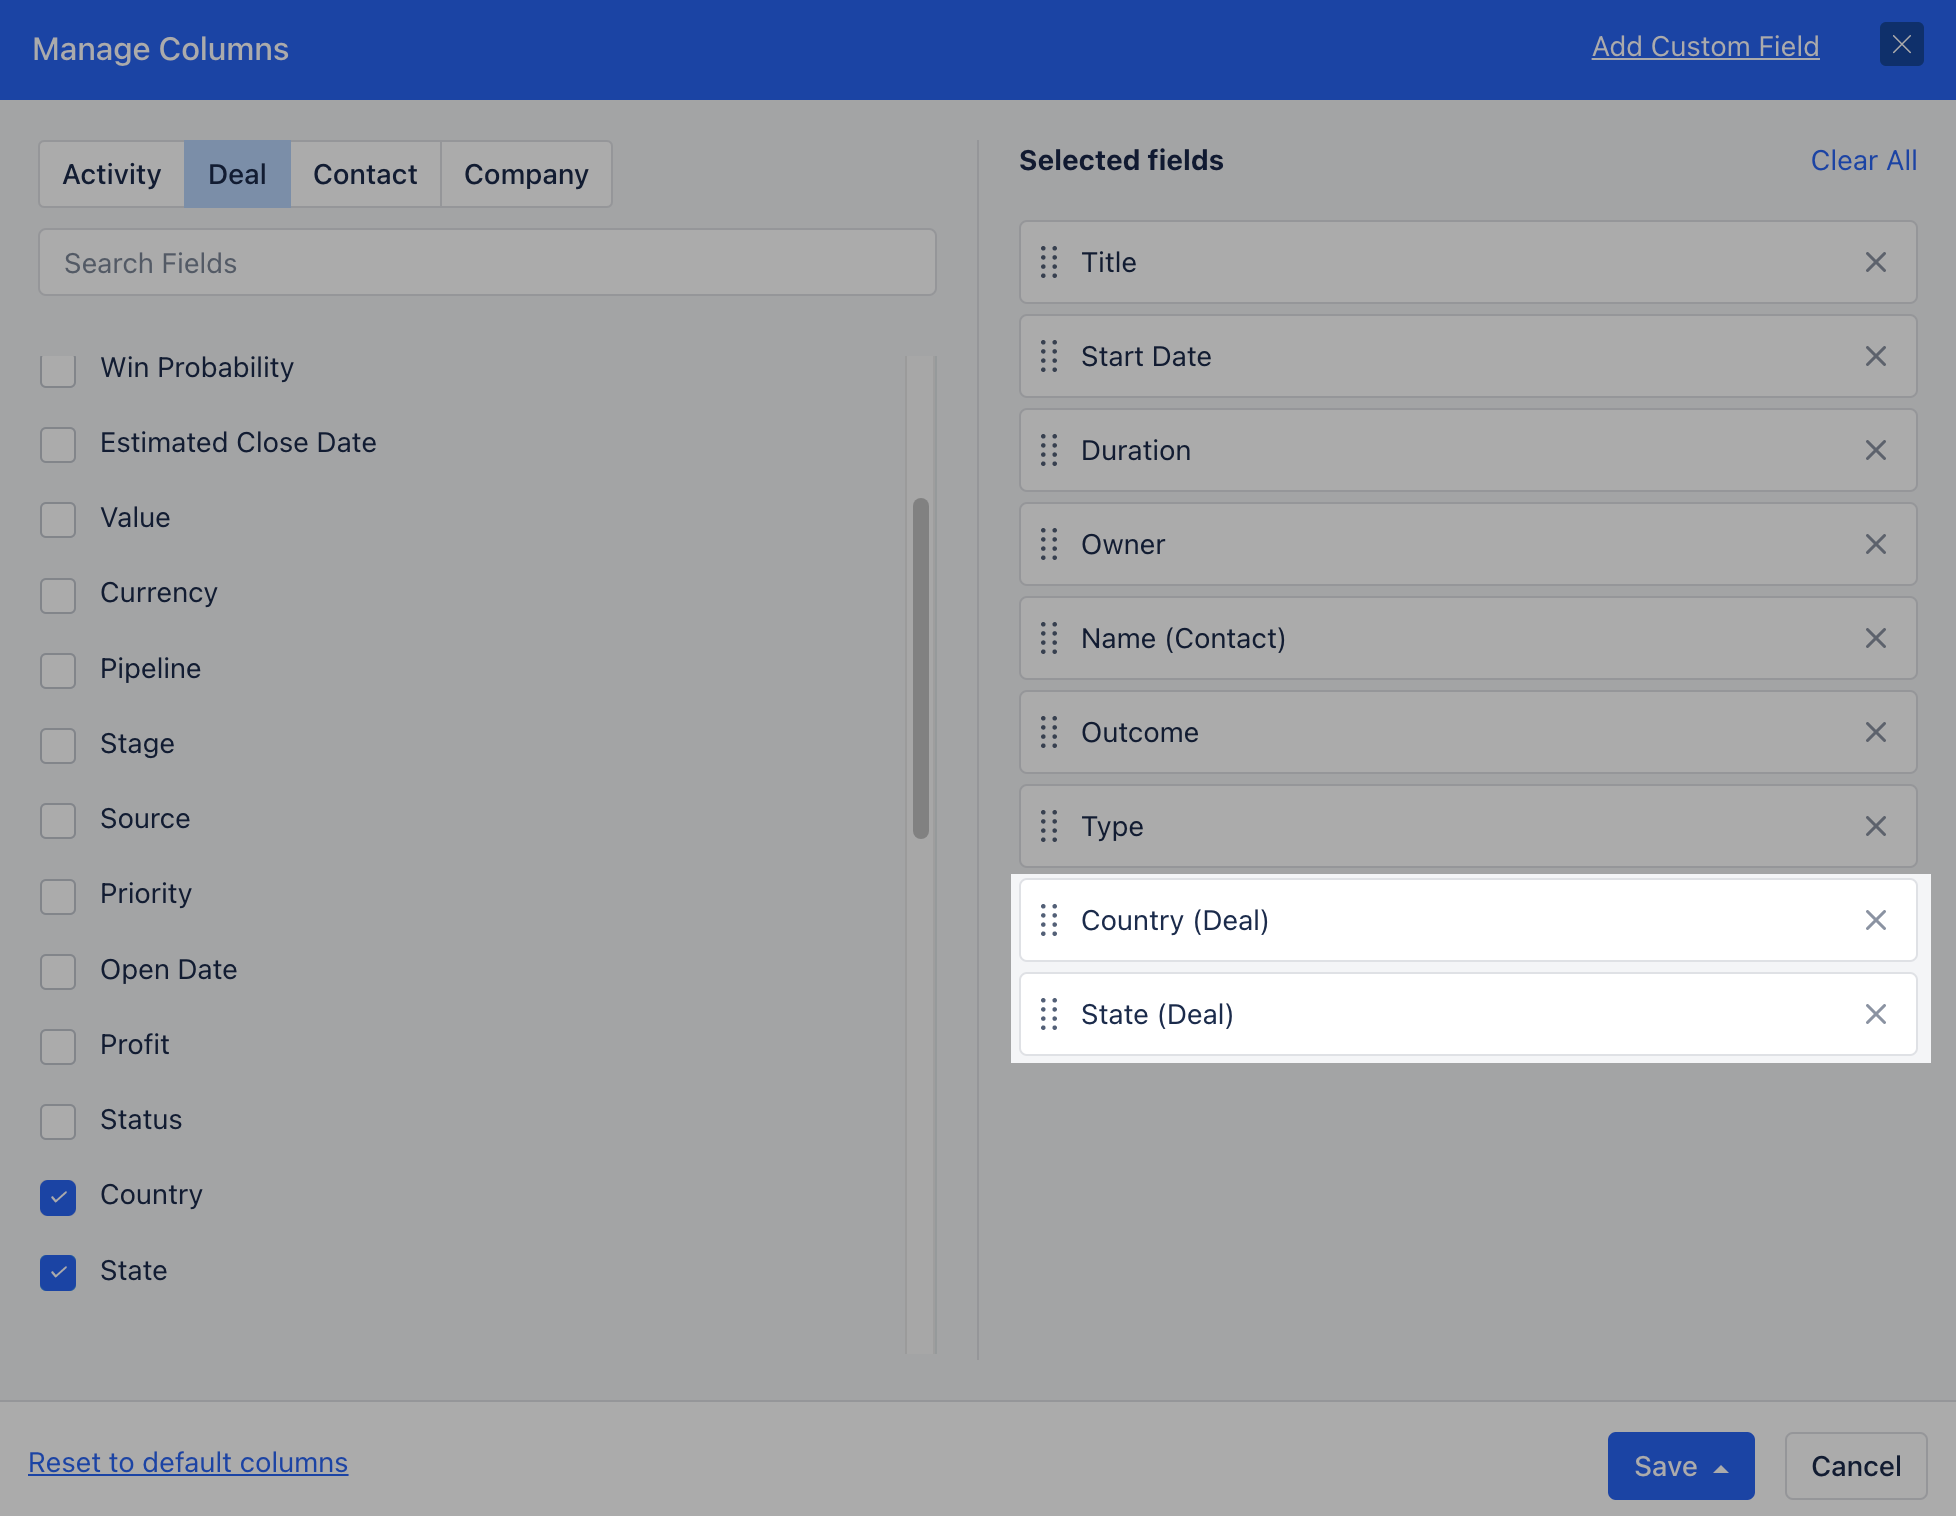Viewport: 1956px width, 1516px height.
Task: Focus the Search Fields input
Action: (x=487, y=262)
